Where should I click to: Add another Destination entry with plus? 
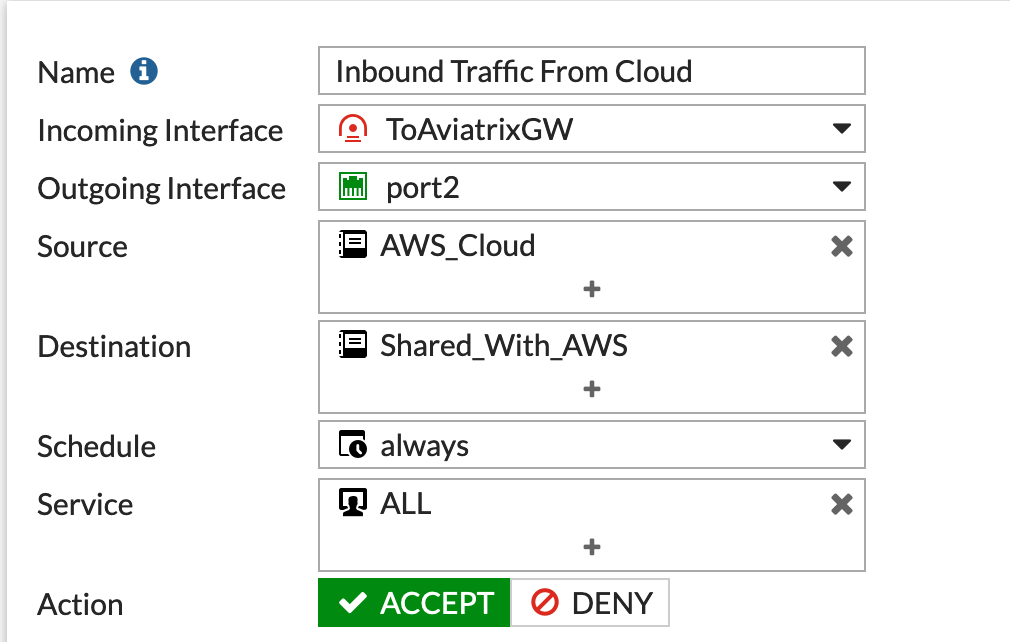point(592,389)
